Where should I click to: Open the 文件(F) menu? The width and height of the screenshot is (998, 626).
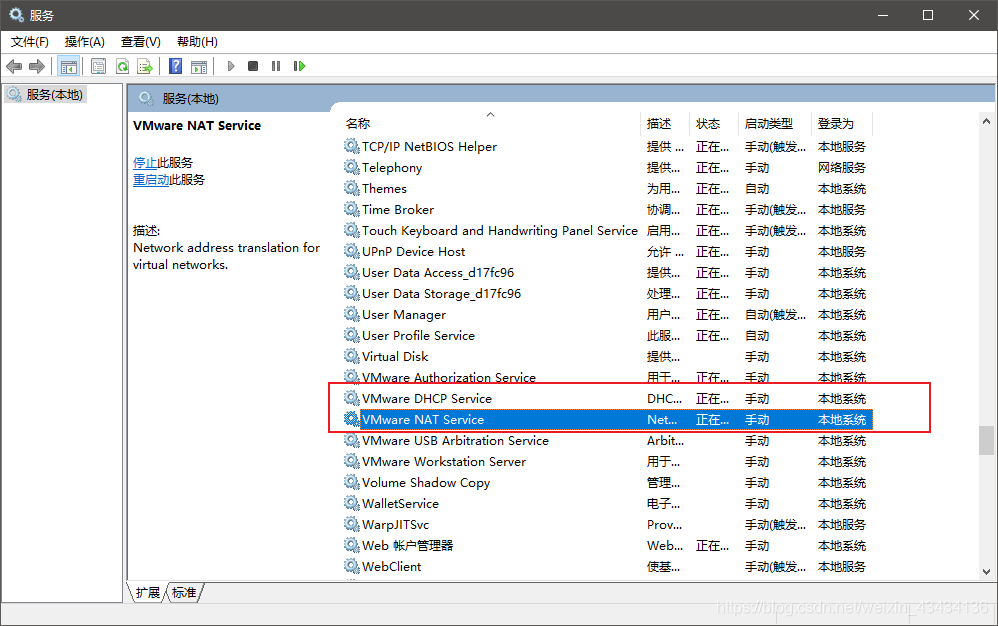tap(30, 42)
